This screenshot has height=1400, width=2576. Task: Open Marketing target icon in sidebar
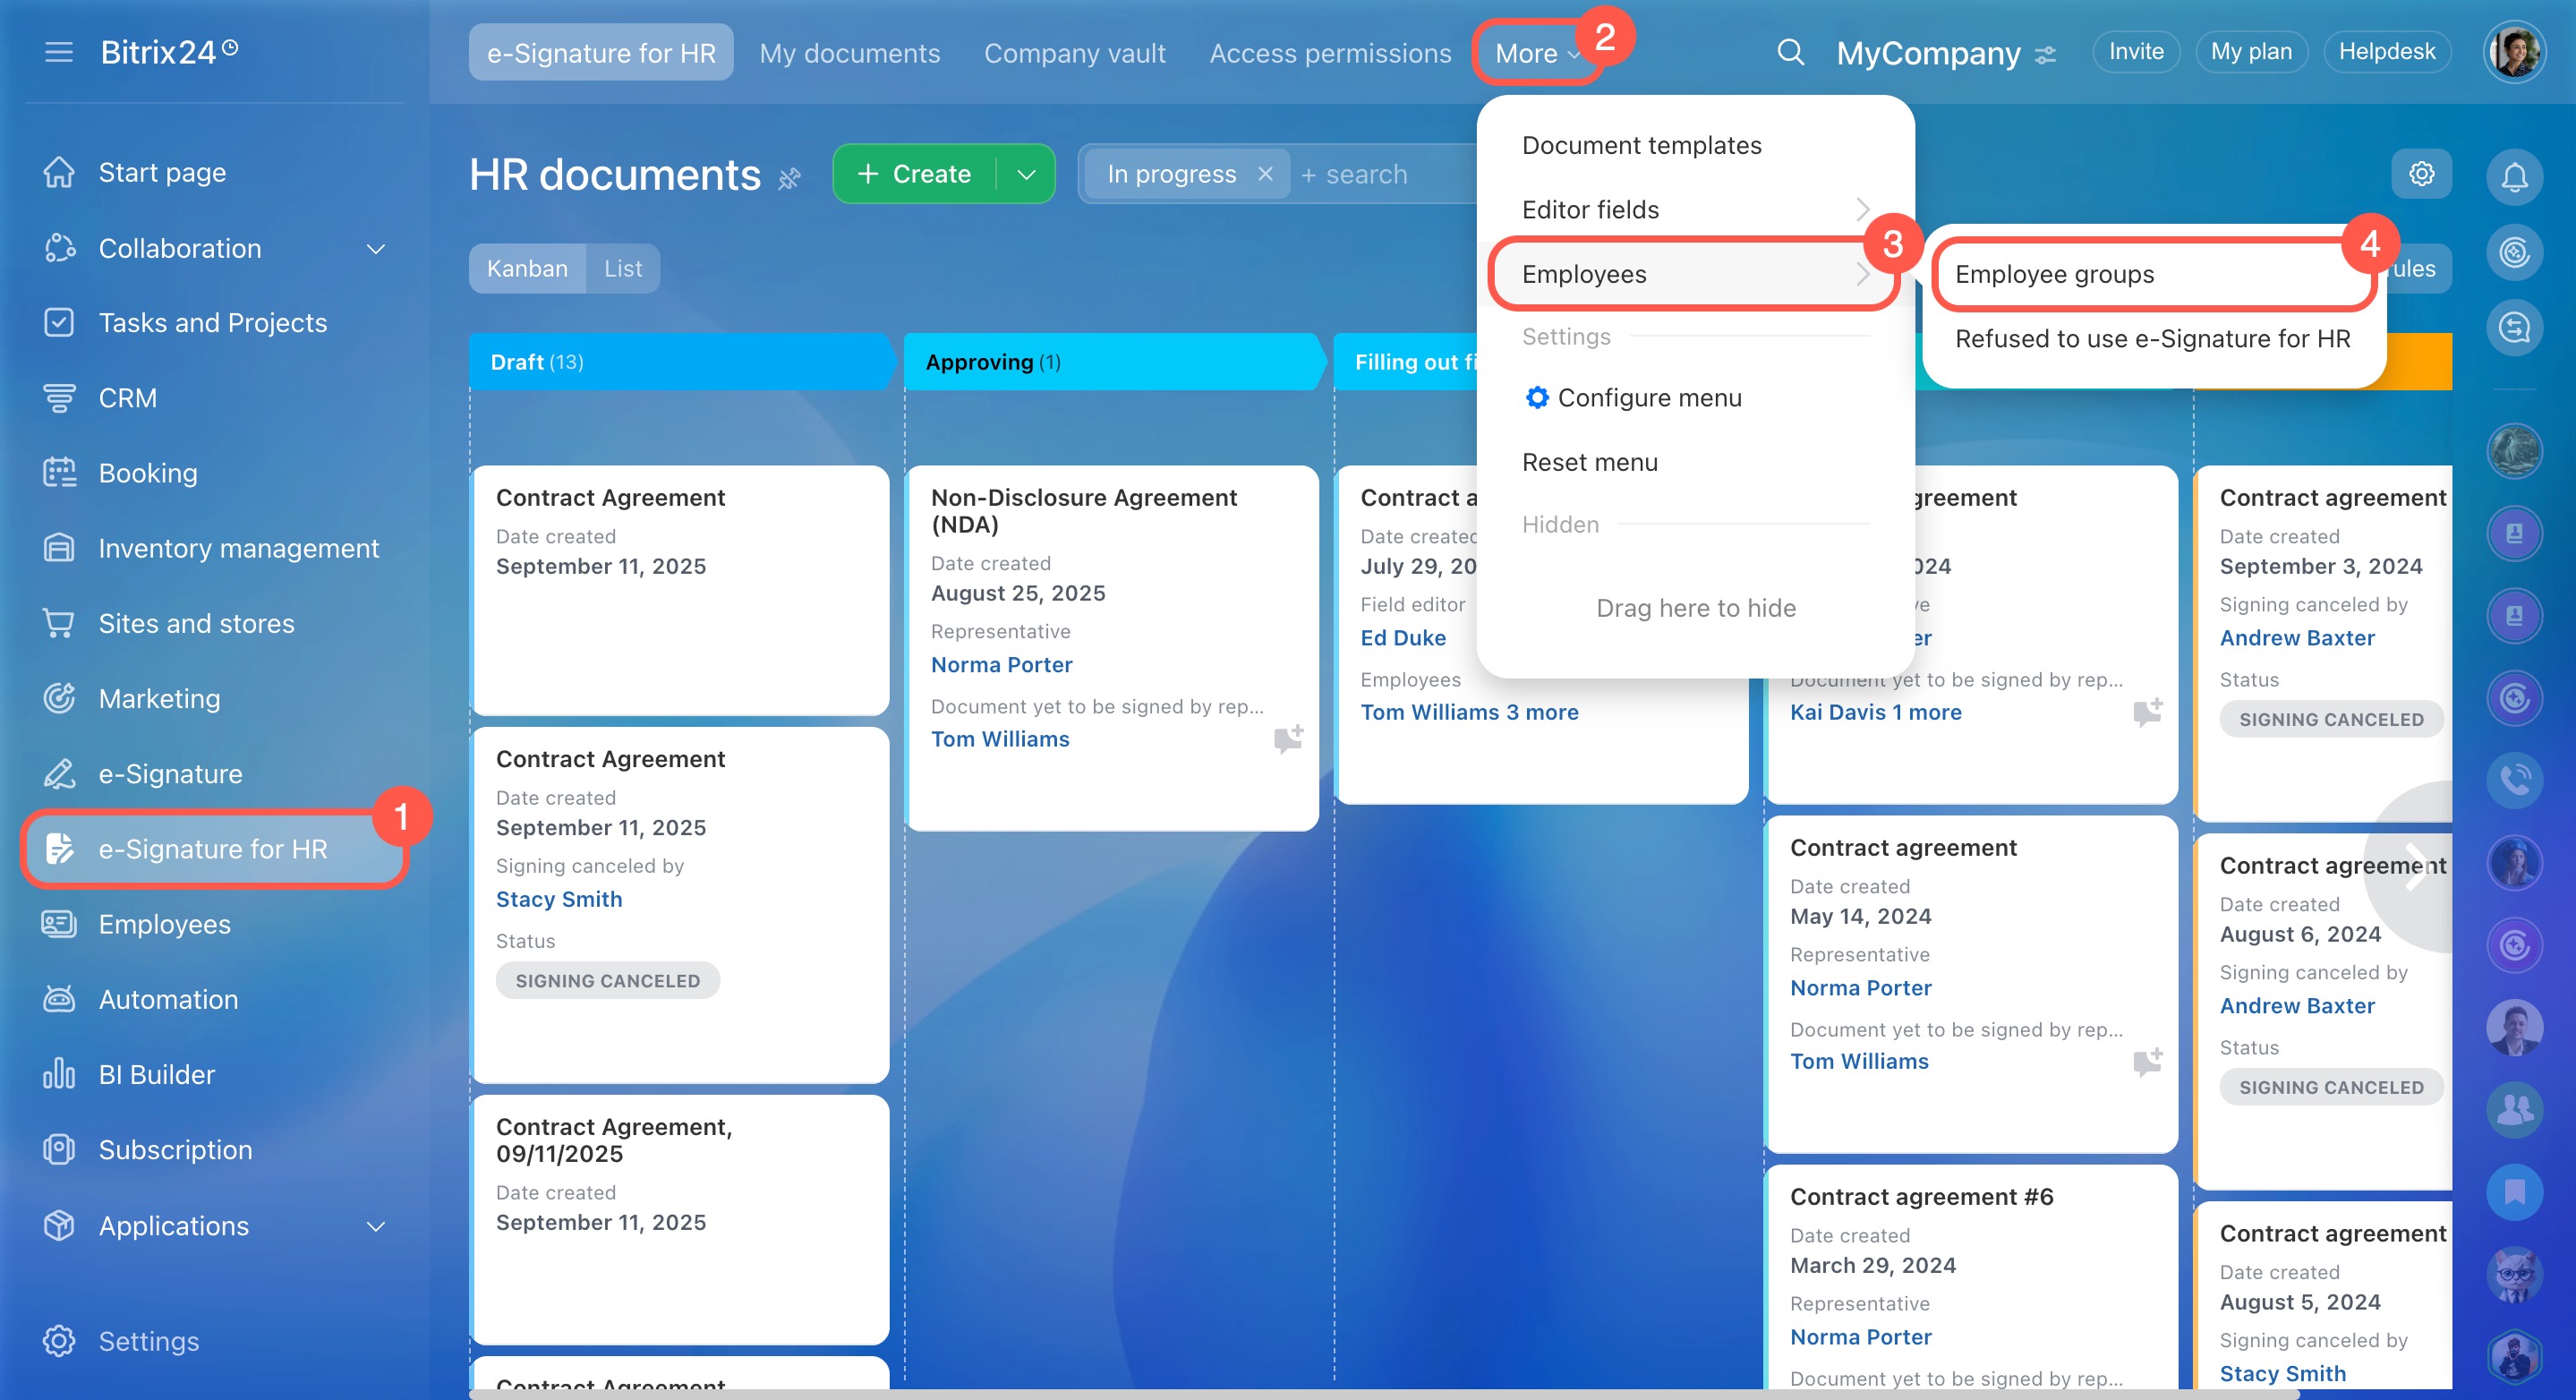(x=59, y=698)
